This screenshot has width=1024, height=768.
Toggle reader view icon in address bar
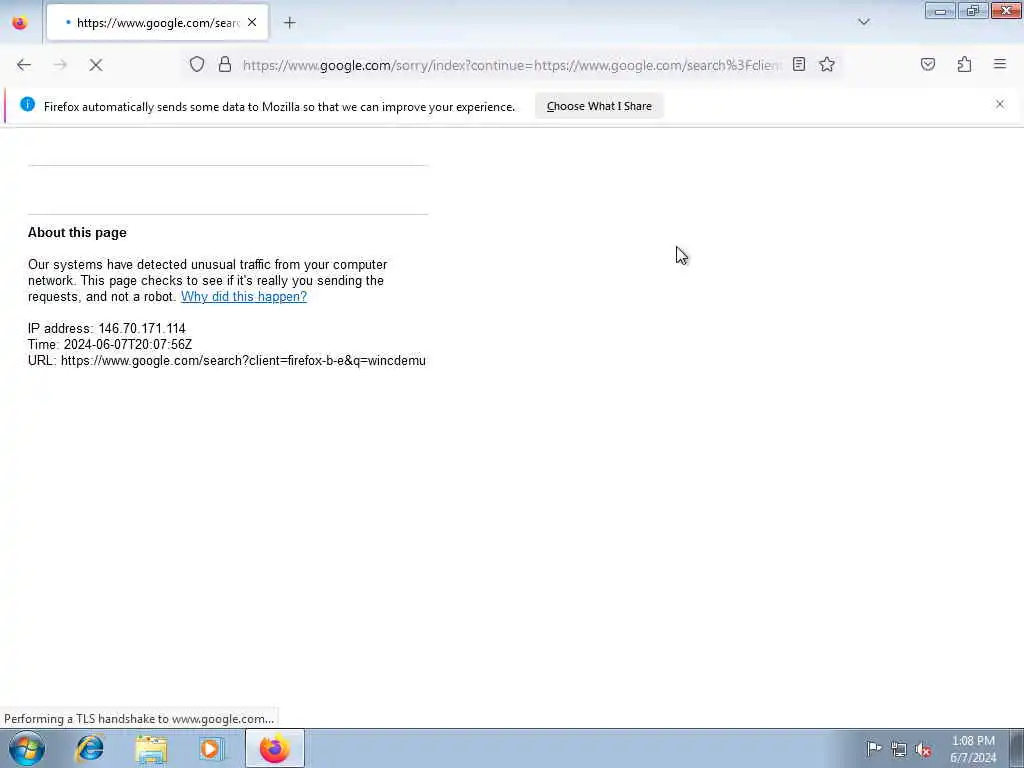click(x=799, y=64)
